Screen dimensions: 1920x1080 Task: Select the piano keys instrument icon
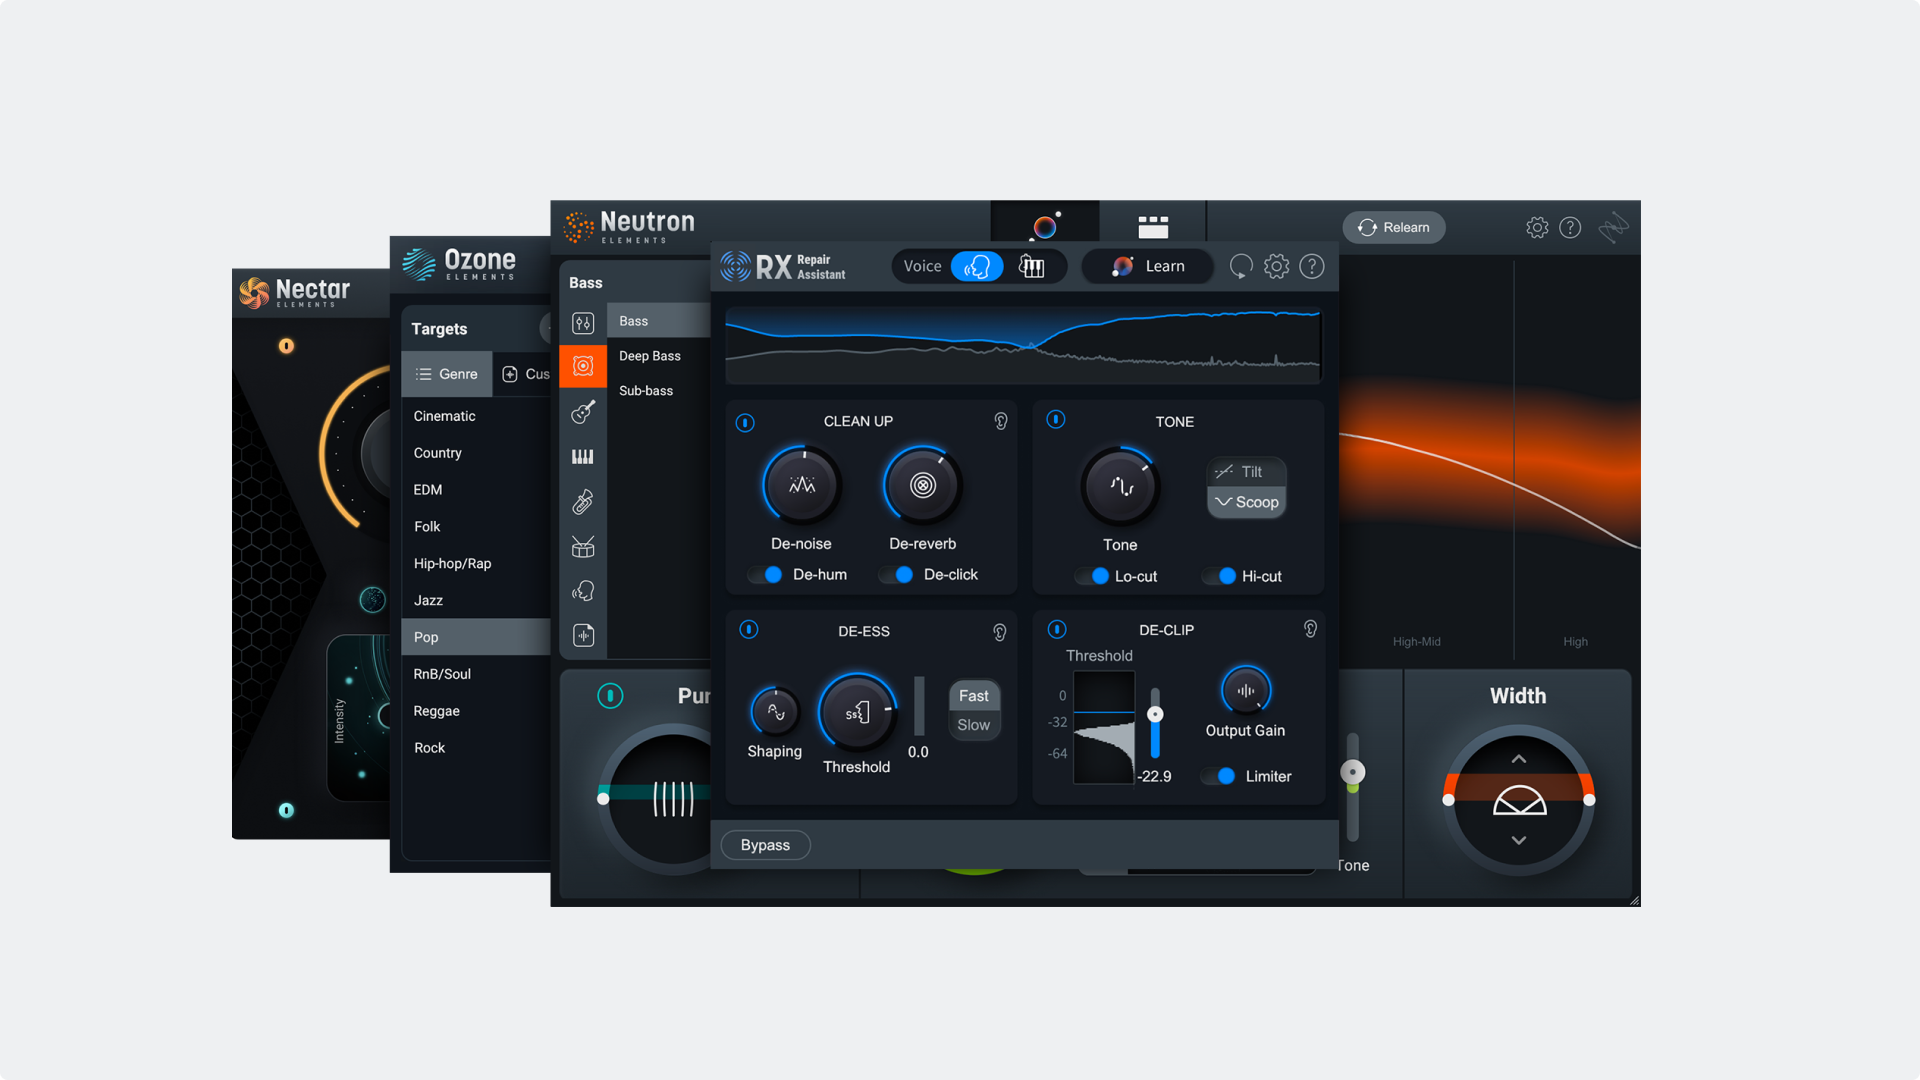coord(582,456)
